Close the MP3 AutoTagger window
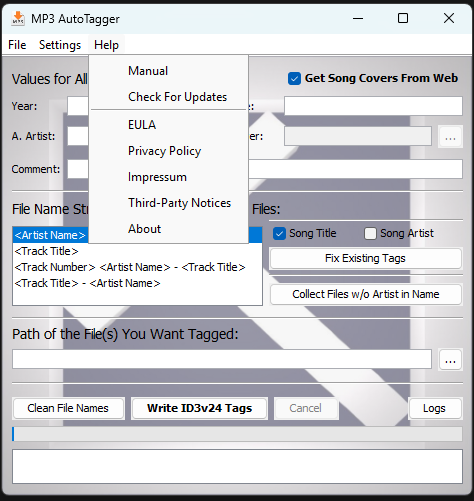The height and width of the screenshot is (501, 474). click(449, 18)
